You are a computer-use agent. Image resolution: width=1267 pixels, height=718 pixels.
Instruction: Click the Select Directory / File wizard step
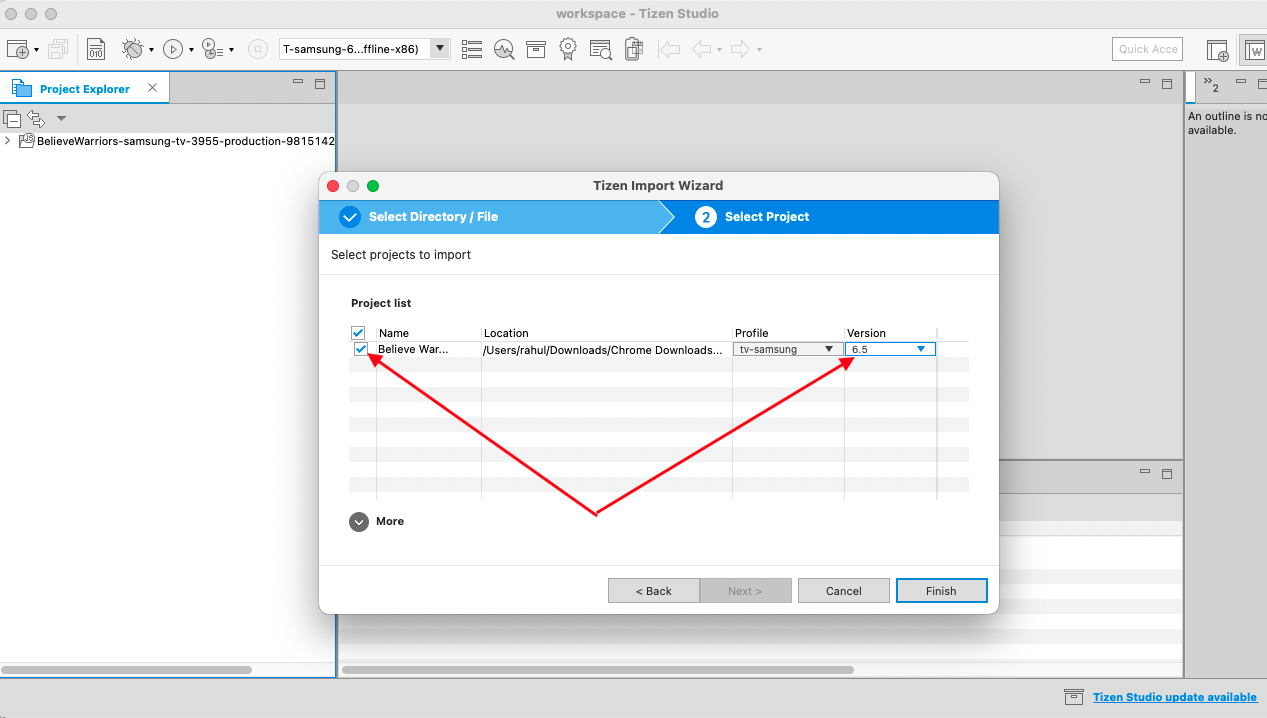pyautogui.click(x=489, y=217)
